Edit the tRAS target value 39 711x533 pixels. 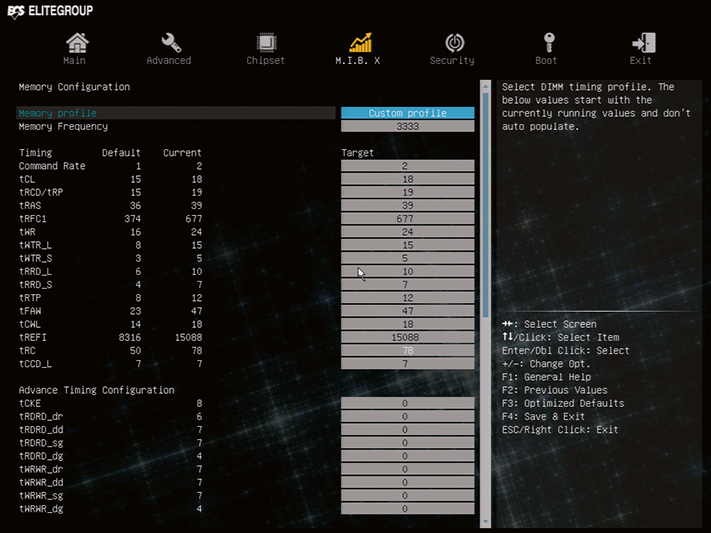click(x=408, y=205)
